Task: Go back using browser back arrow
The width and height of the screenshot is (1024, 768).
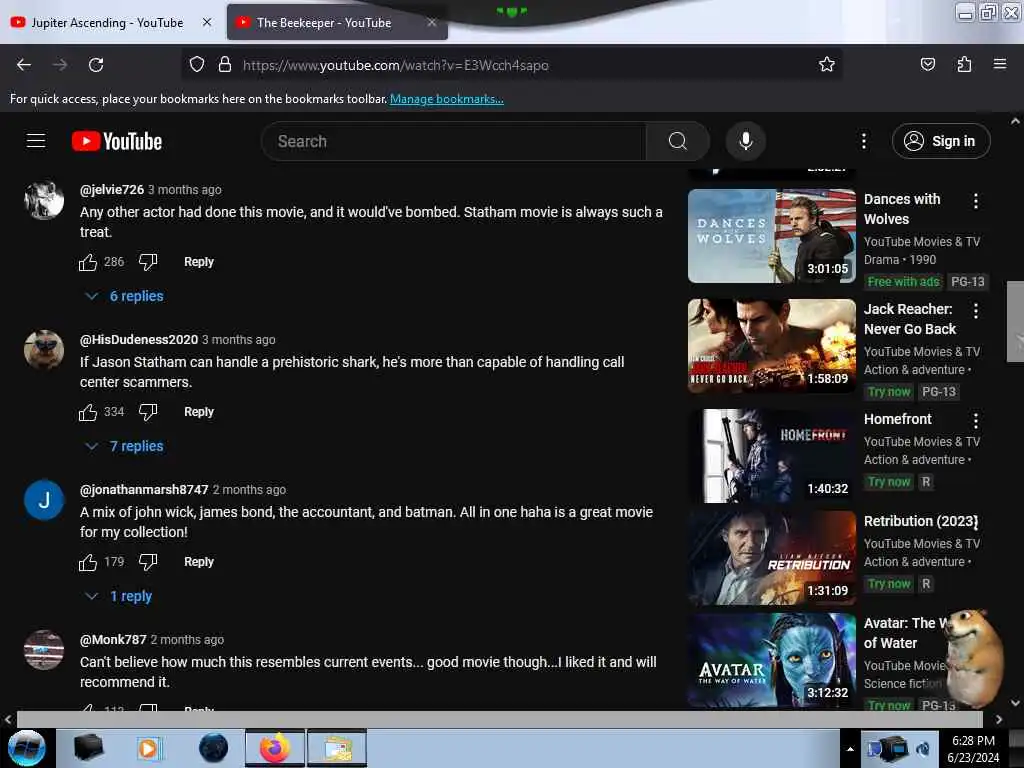Action: (x=24, y=65)
